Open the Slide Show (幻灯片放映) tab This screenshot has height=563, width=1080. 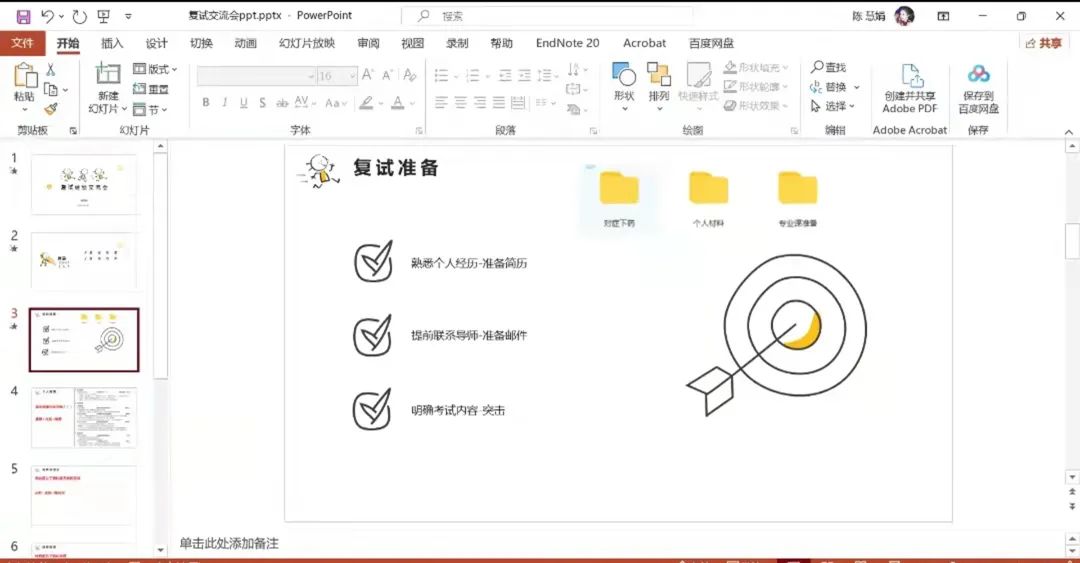coord(307,43)
